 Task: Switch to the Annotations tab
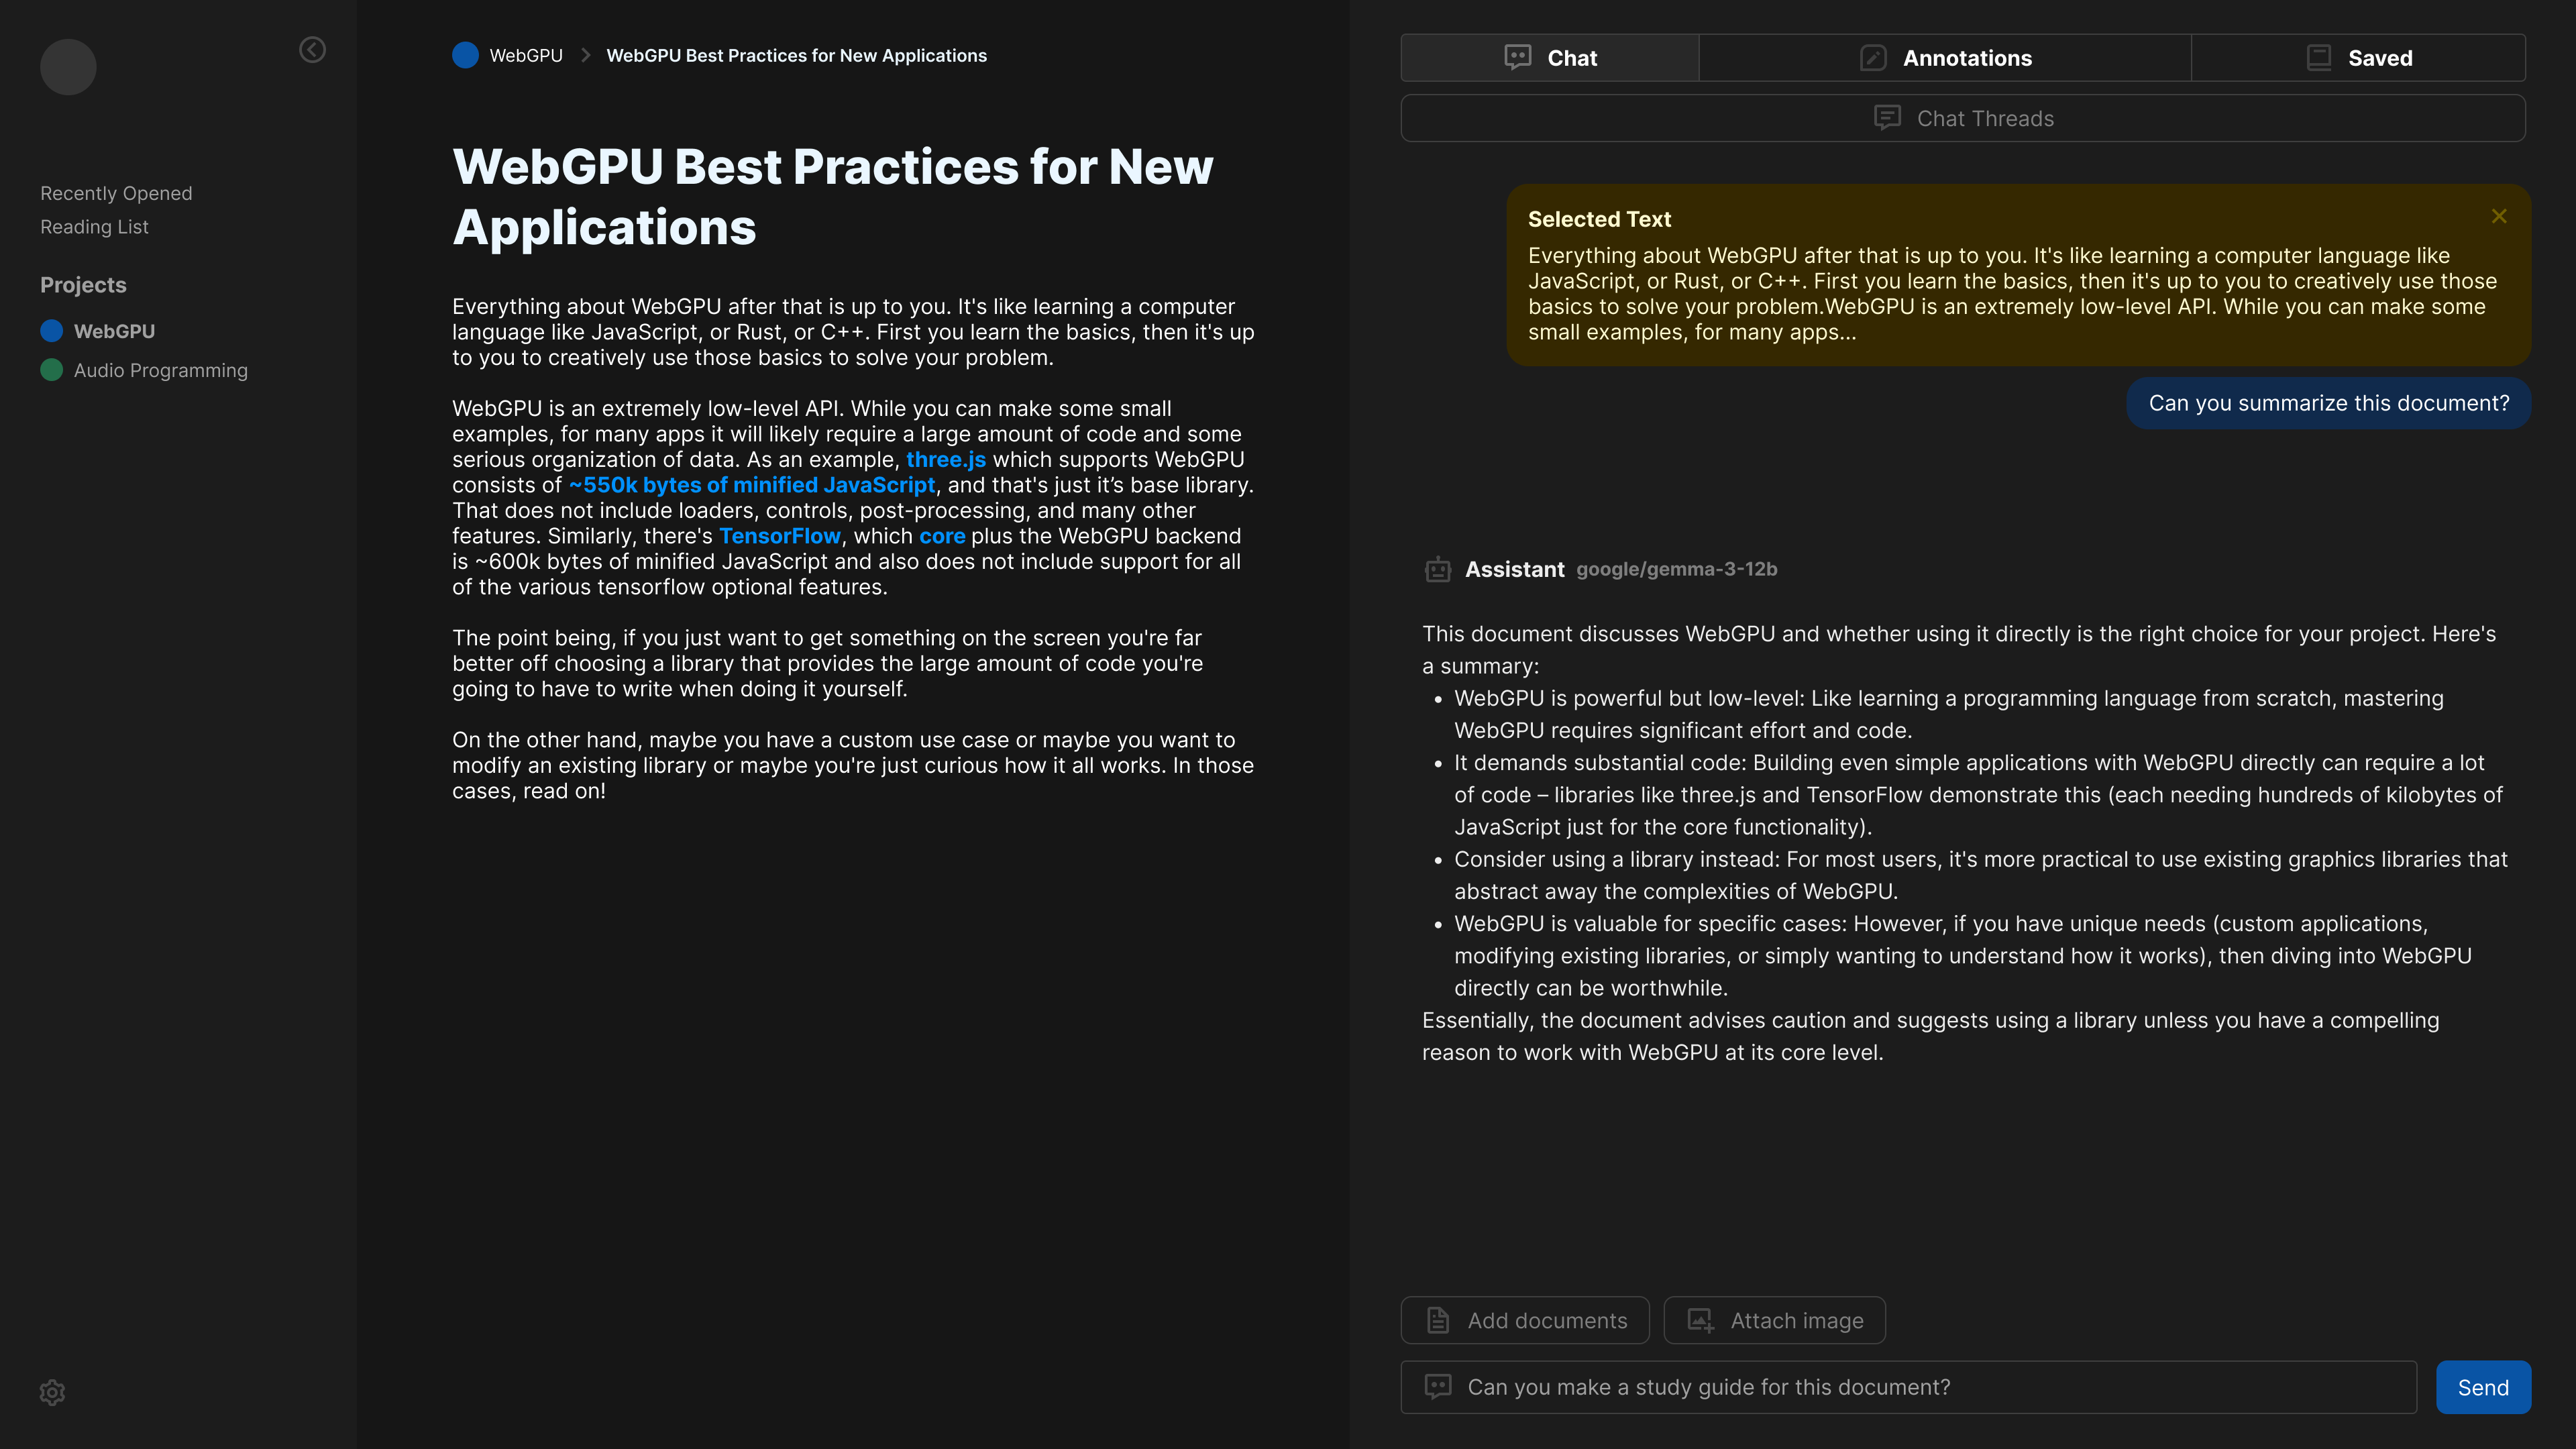1945,58
